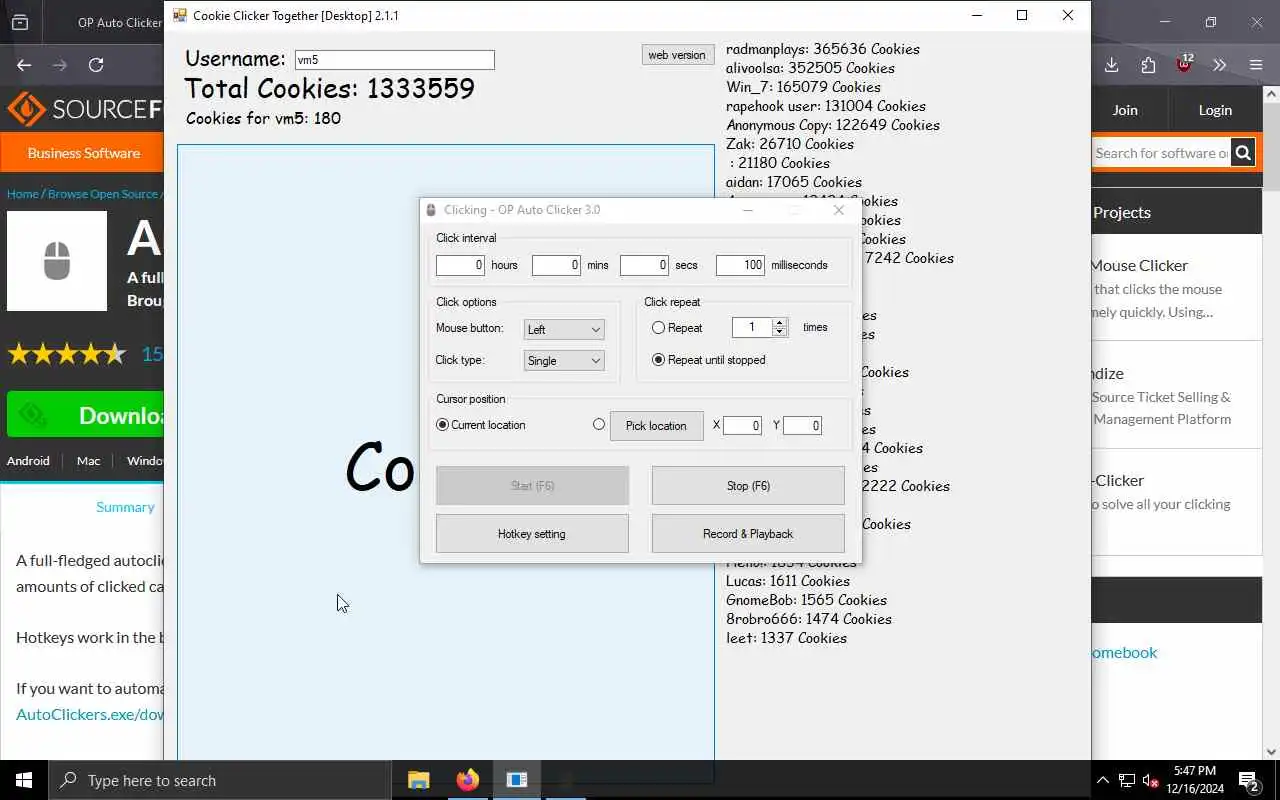
Task: Open Hotkey setting
Action: [x=532, y=534]
